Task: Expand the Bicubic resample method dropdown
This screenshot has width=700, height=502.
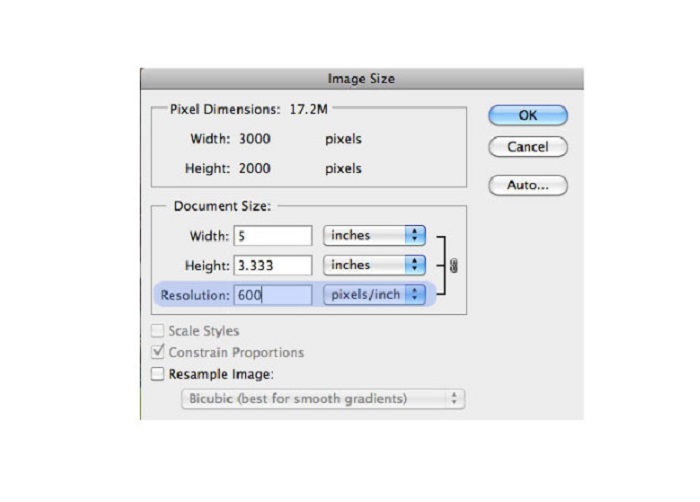Action: tap(323, 399)
